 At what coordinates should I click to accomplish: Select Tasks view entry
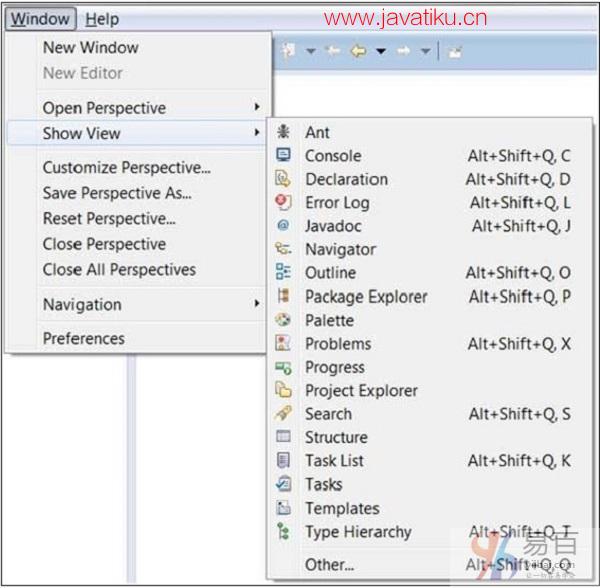[429, 484]
